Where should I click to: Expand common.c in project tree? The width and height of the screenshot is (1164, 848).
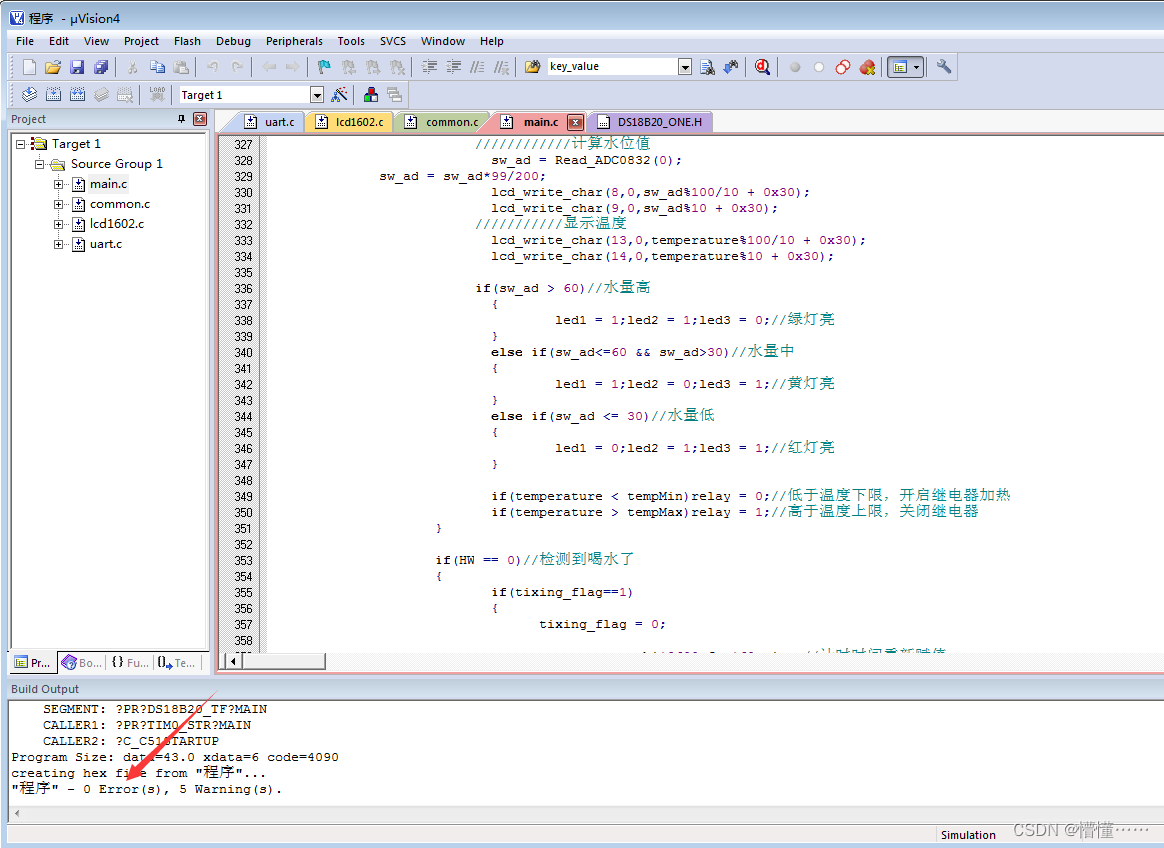coord(58,204)
